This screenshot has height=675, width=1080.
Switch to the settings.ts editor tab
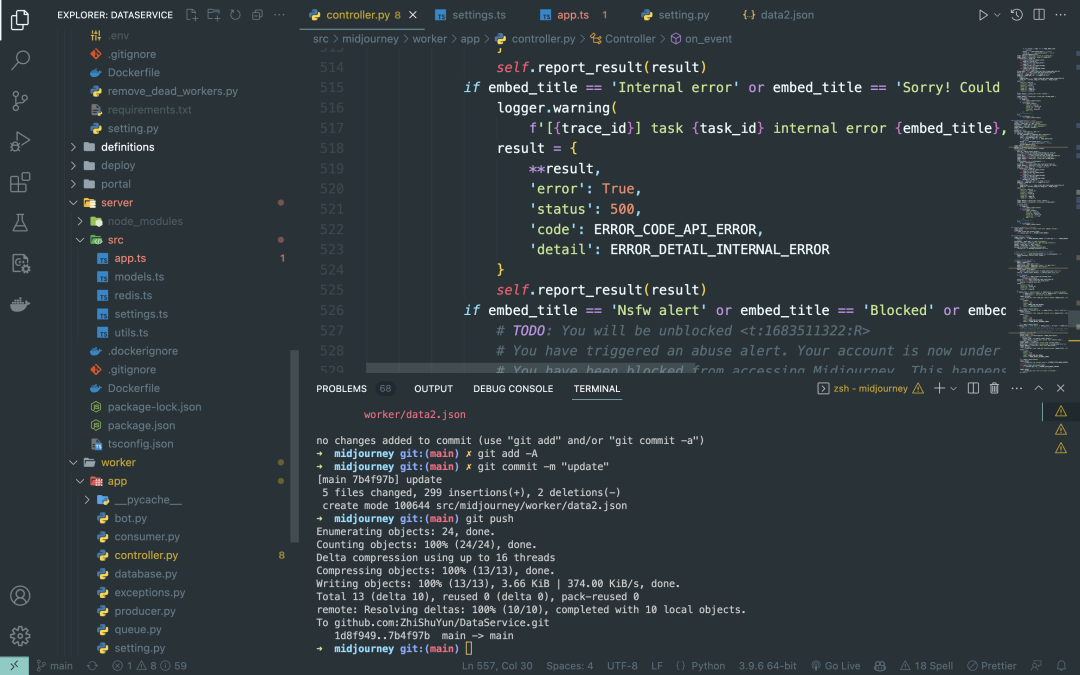click(x=470, y=14)
